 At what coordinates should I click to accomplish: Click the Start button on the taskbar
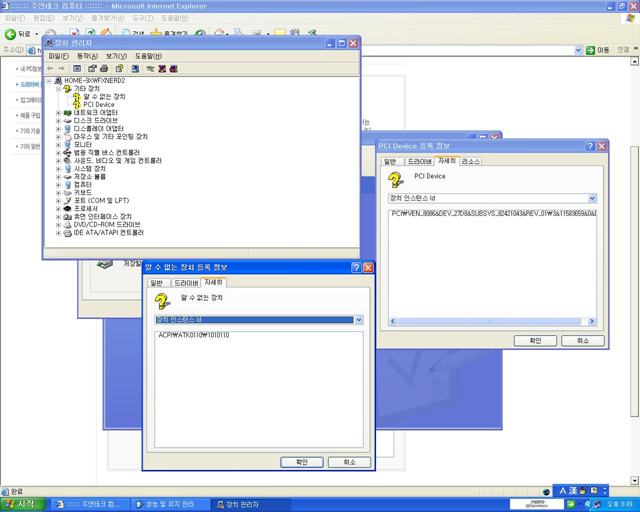(22, 505)
